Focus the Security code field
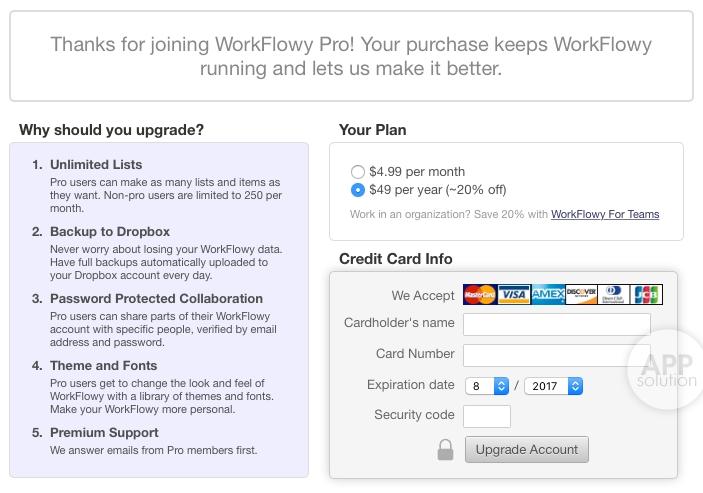 (487, 416)
